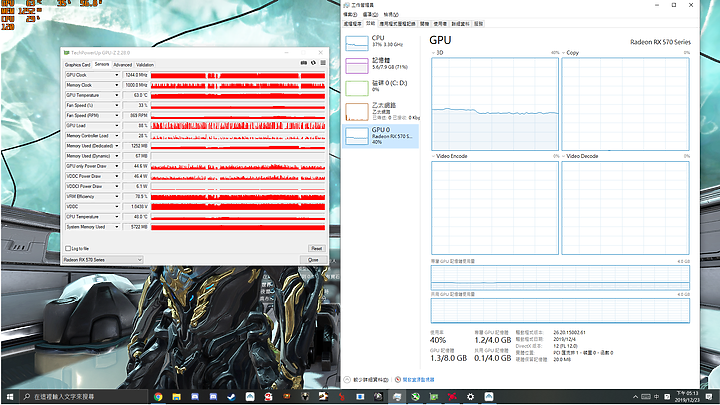Open Steam from the taskbar
The image size is (720, 405).
[231, 397]
